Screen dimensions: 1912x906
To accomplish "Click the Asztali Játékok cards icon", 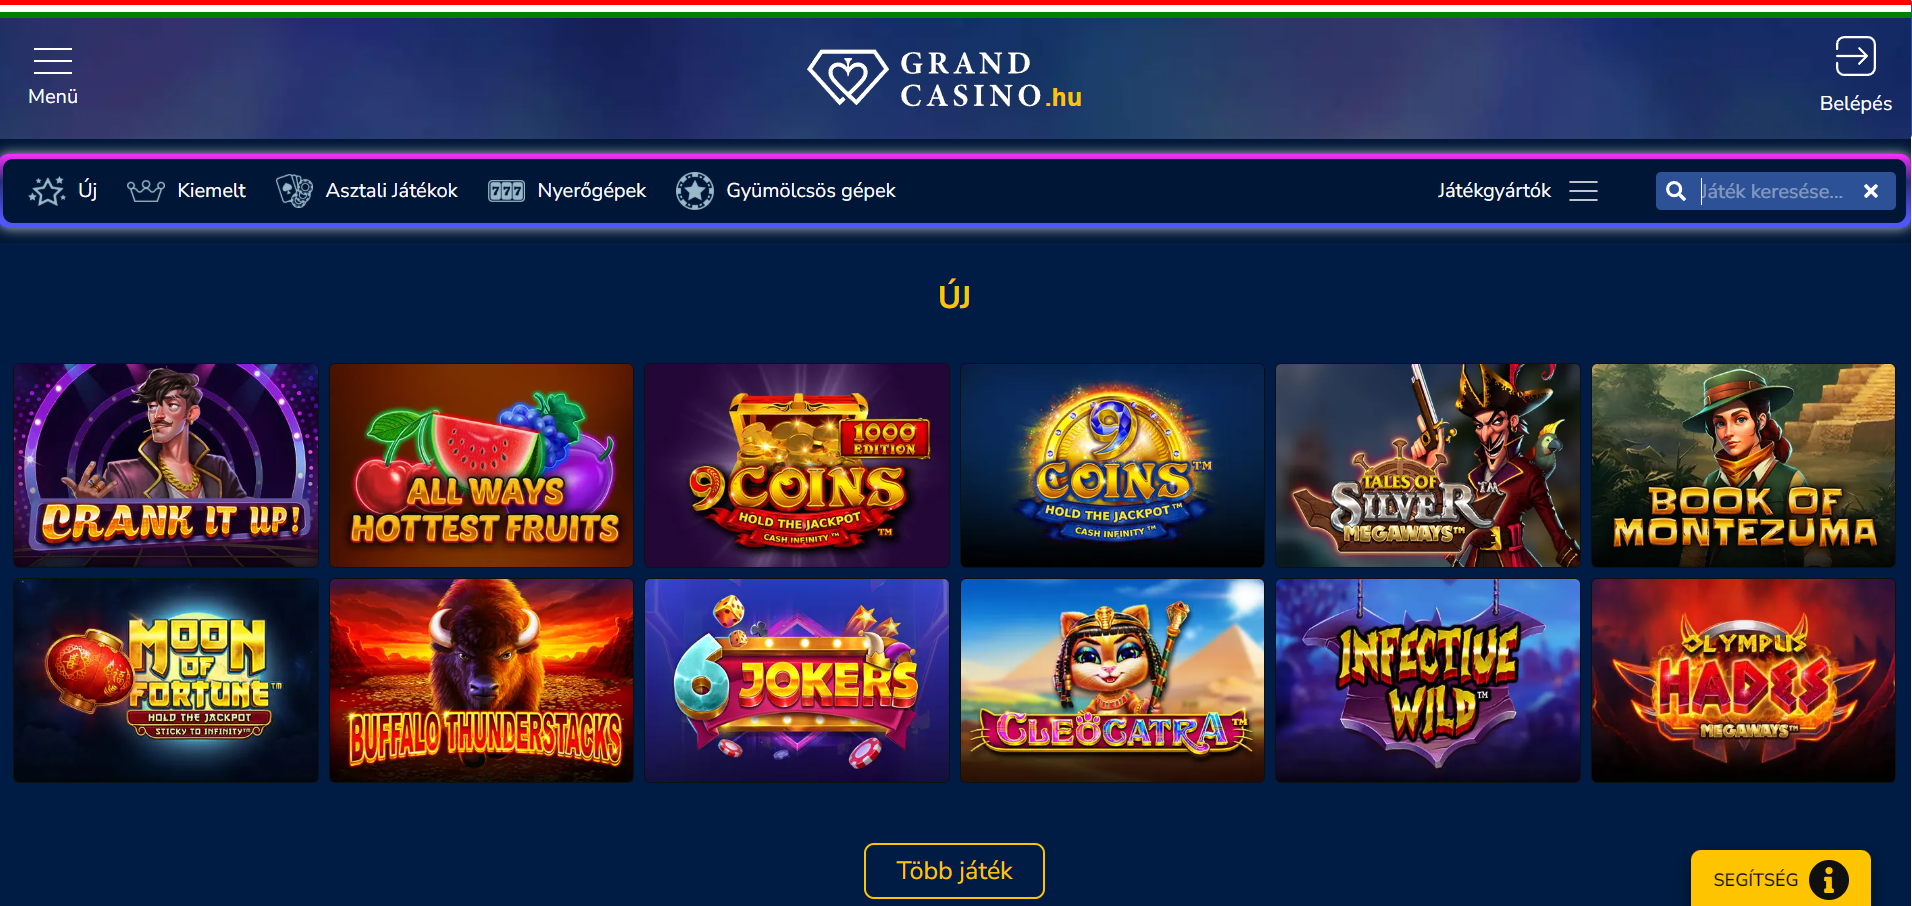I will click(295, 191).
